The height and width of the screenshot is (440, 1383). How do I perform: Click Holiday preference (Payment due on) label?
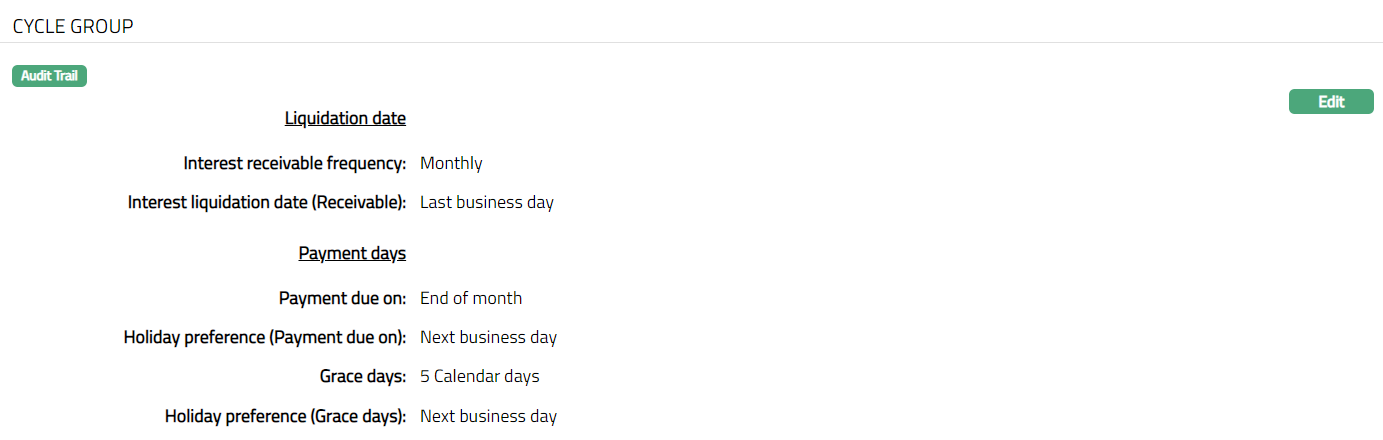coord(264,337)
